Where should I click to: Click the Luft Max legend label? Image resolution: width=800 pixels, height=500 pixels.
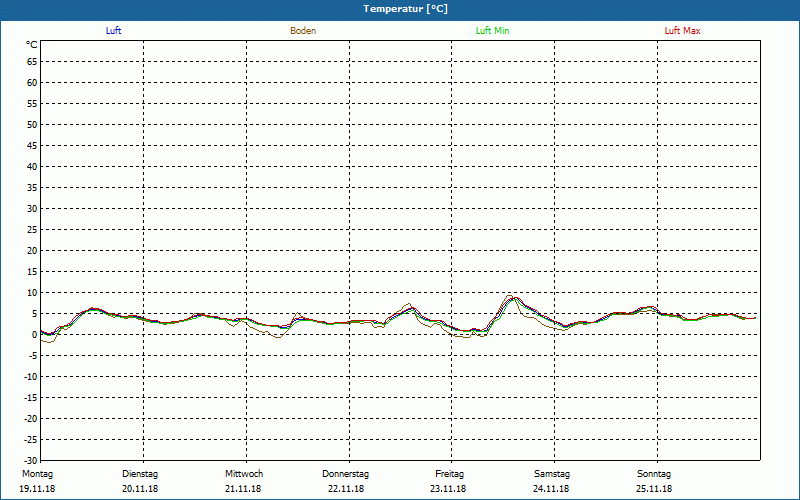[682, 31]
